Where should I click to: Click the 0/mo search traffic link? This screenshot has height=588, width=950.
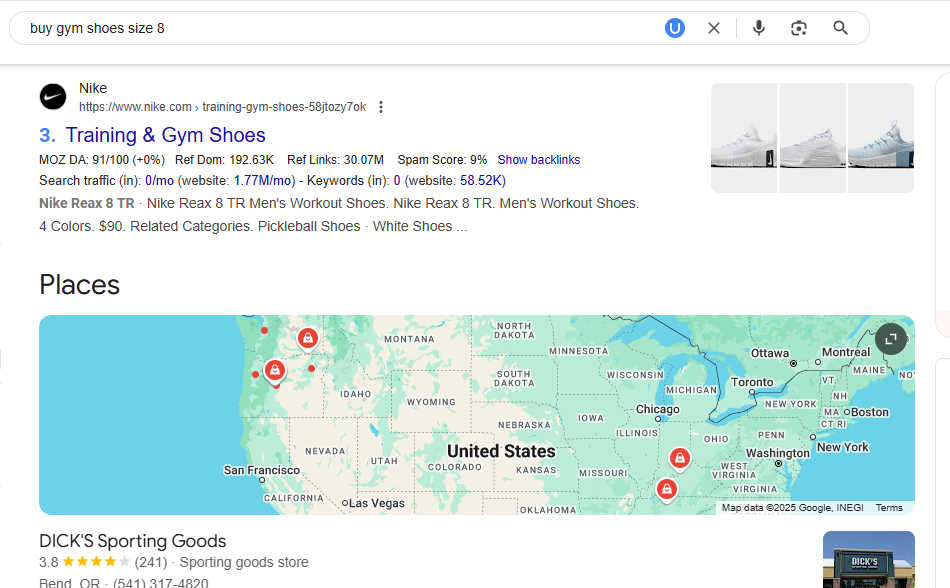pos(159,180)
